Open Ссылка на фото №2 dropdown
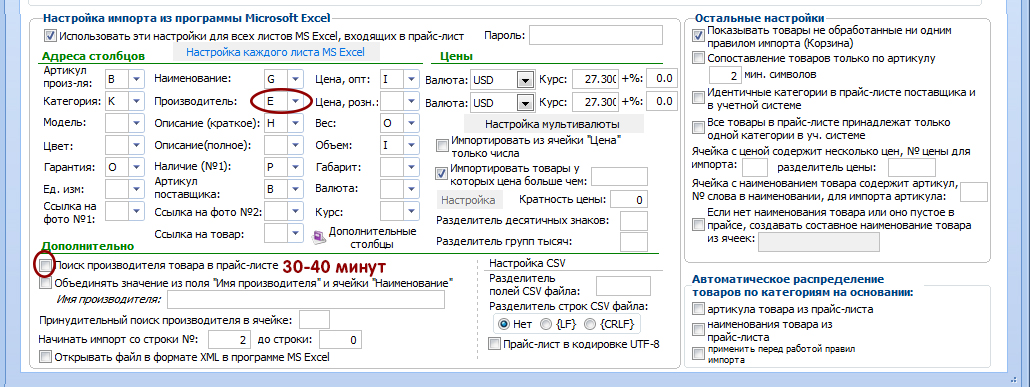 [x=296, y=211]
